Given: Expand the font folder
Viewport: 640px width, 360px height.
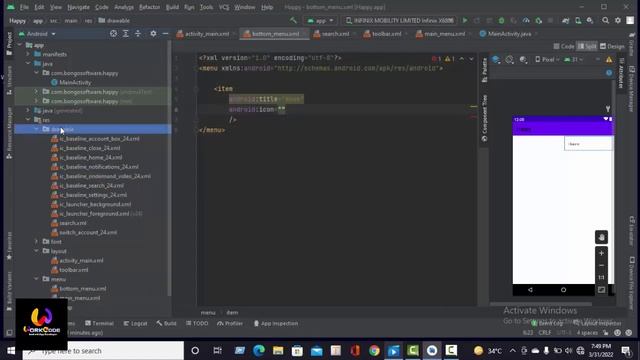Looking at the screenshot, I should click(x=36, y=242).
